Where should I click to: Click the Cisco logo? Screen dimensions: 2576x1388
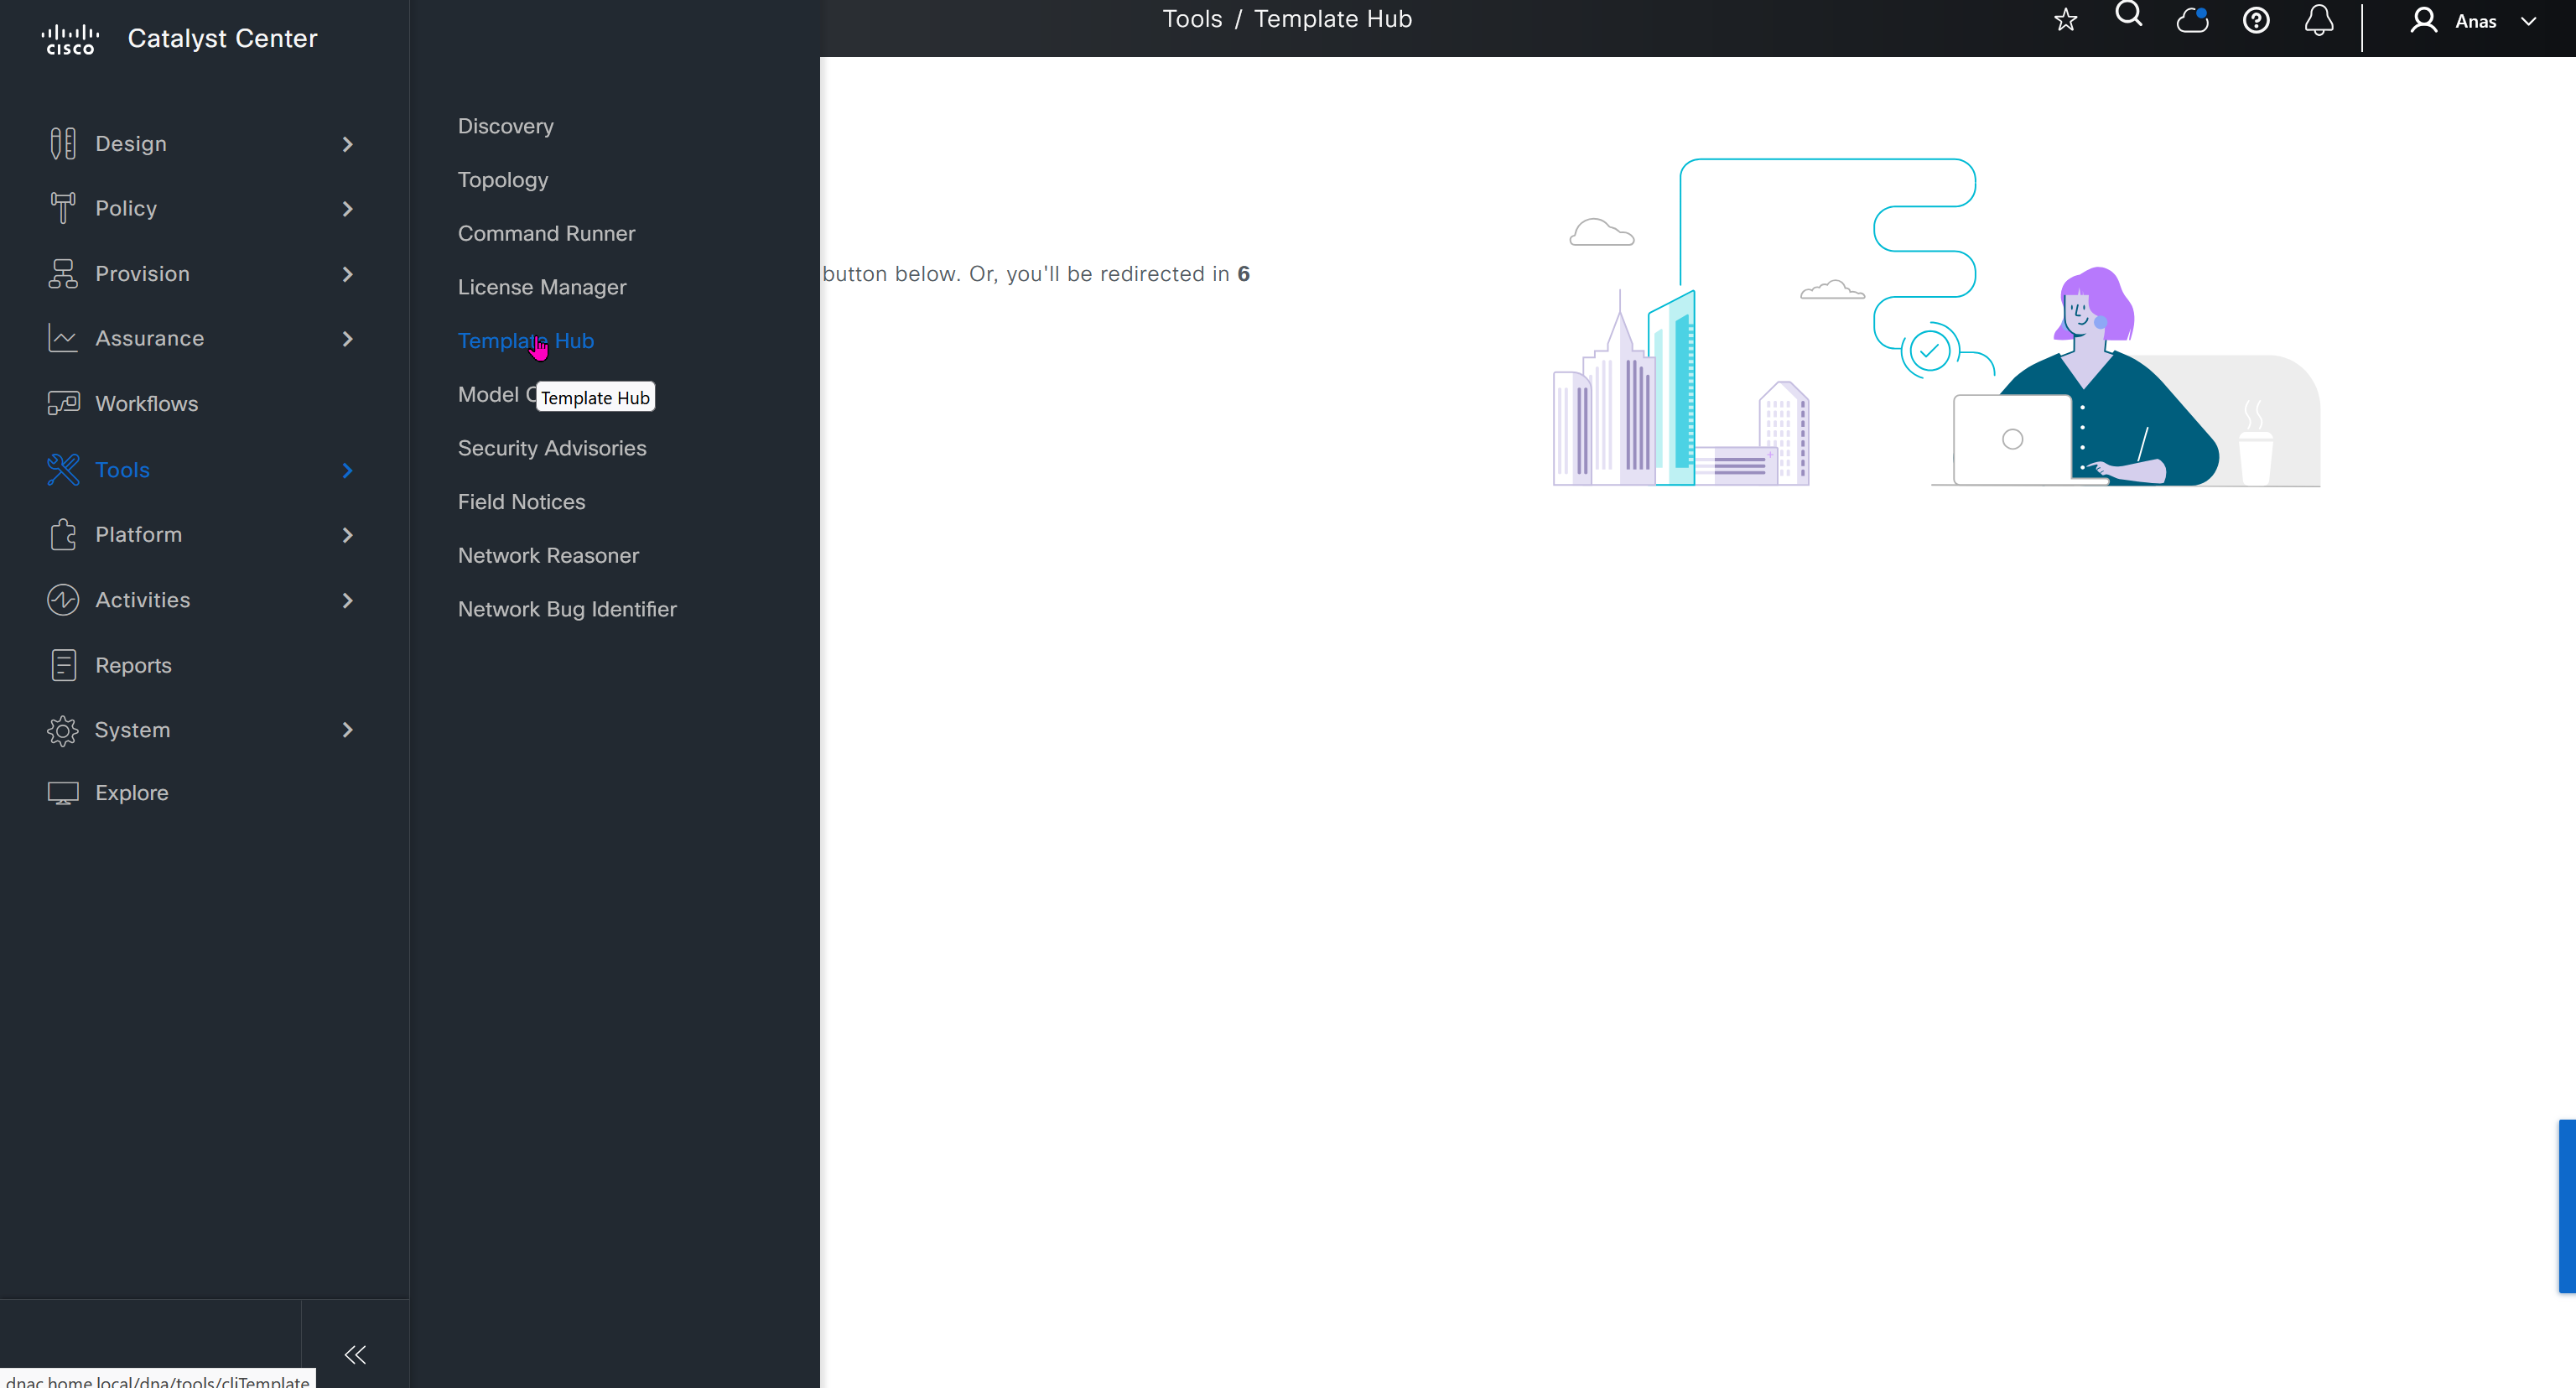(70, 39)
